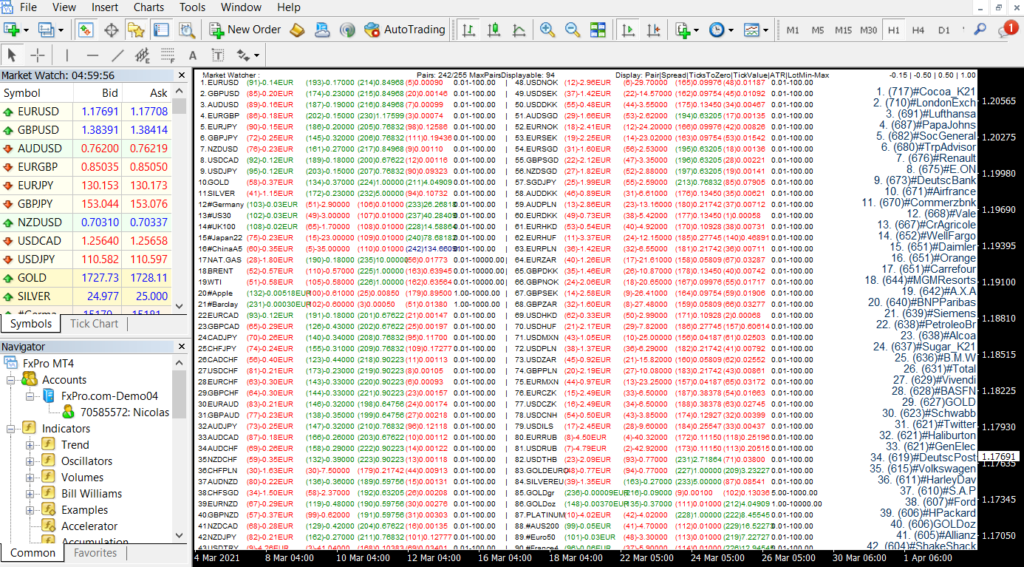Toggle the Terminal window icon

click(161, 29)
